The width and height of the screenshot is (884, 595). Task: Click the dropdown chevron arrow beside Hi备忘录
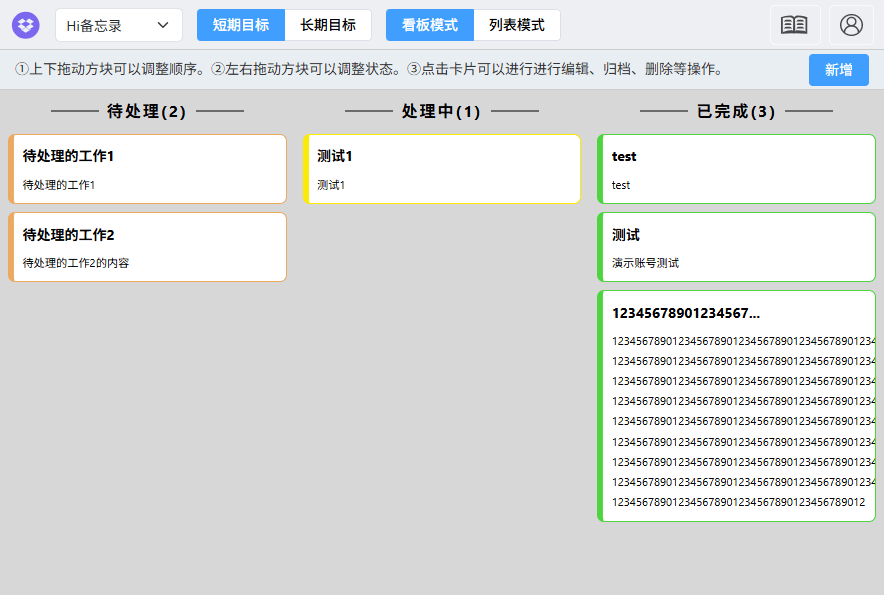(163, 25)
